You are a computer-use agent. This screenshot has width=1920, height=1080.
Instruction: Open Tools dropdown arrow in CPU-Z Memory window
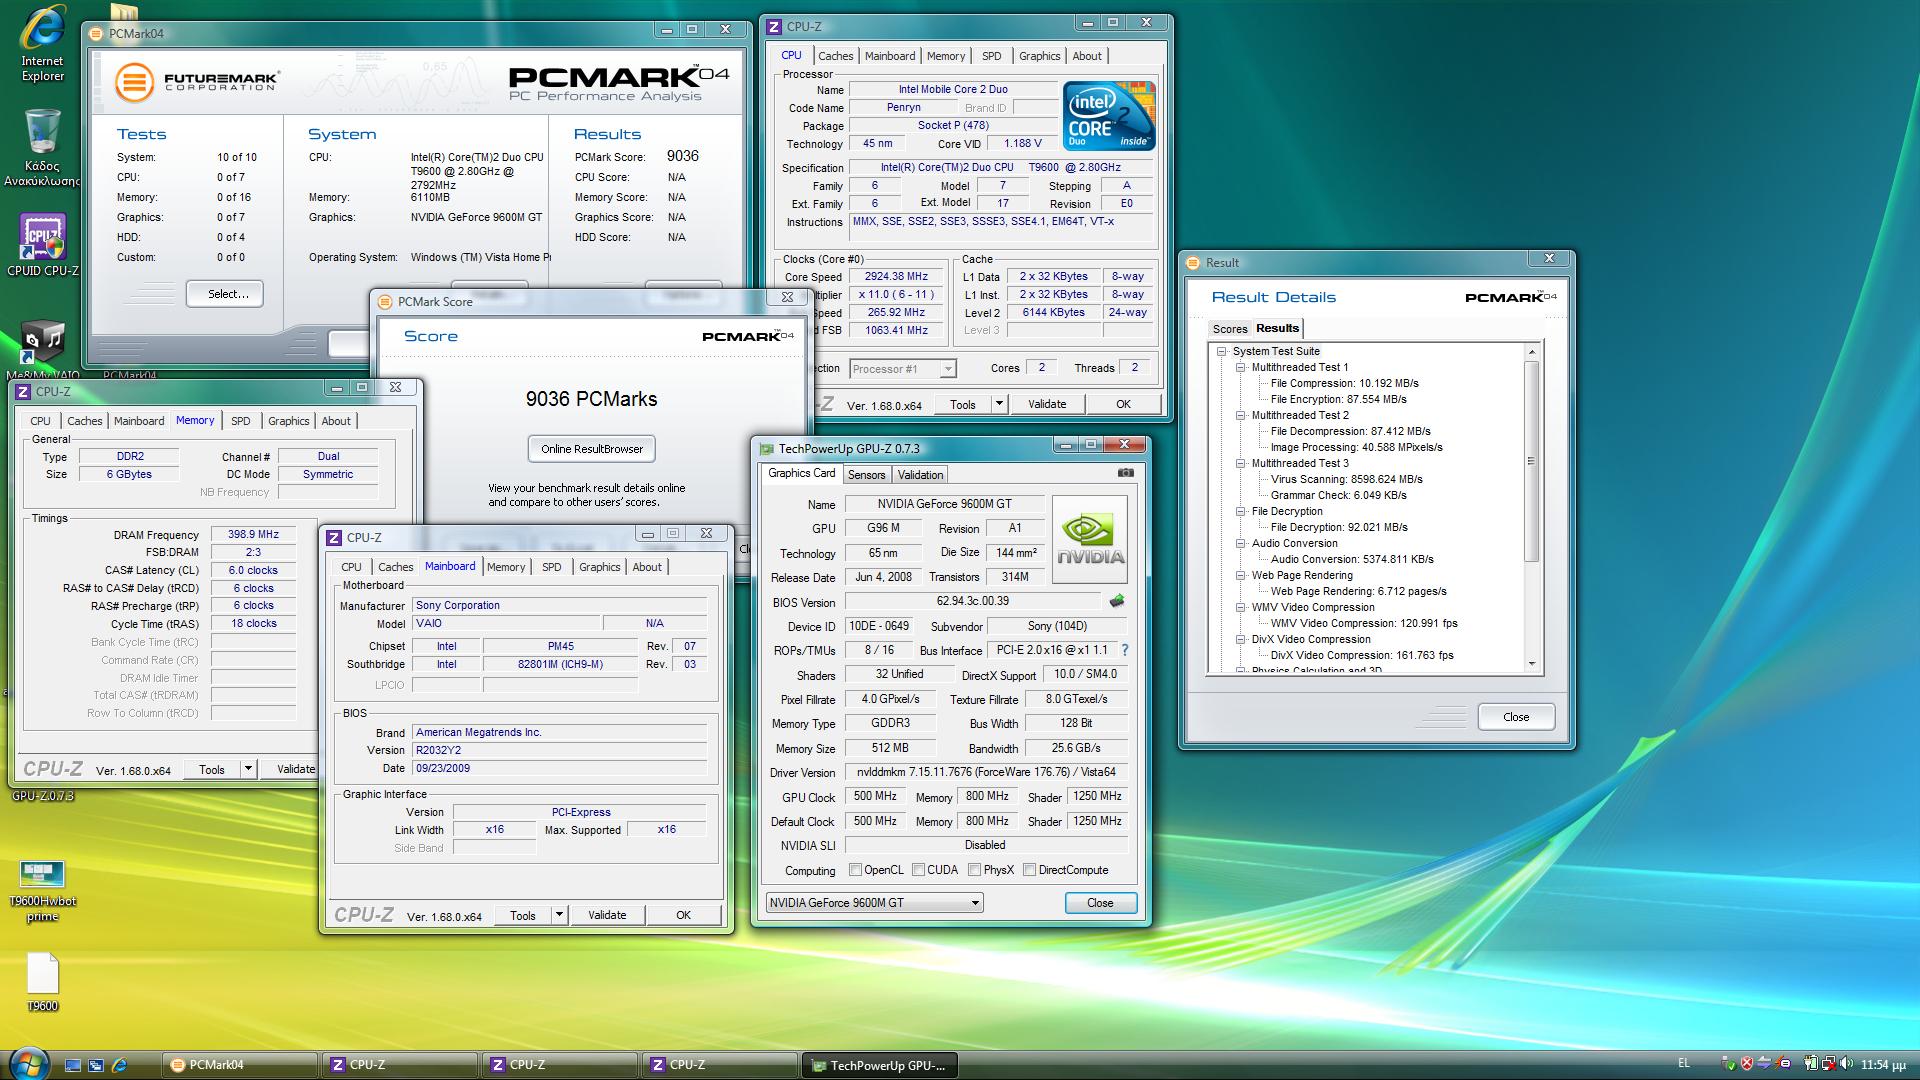click(248, 769)
